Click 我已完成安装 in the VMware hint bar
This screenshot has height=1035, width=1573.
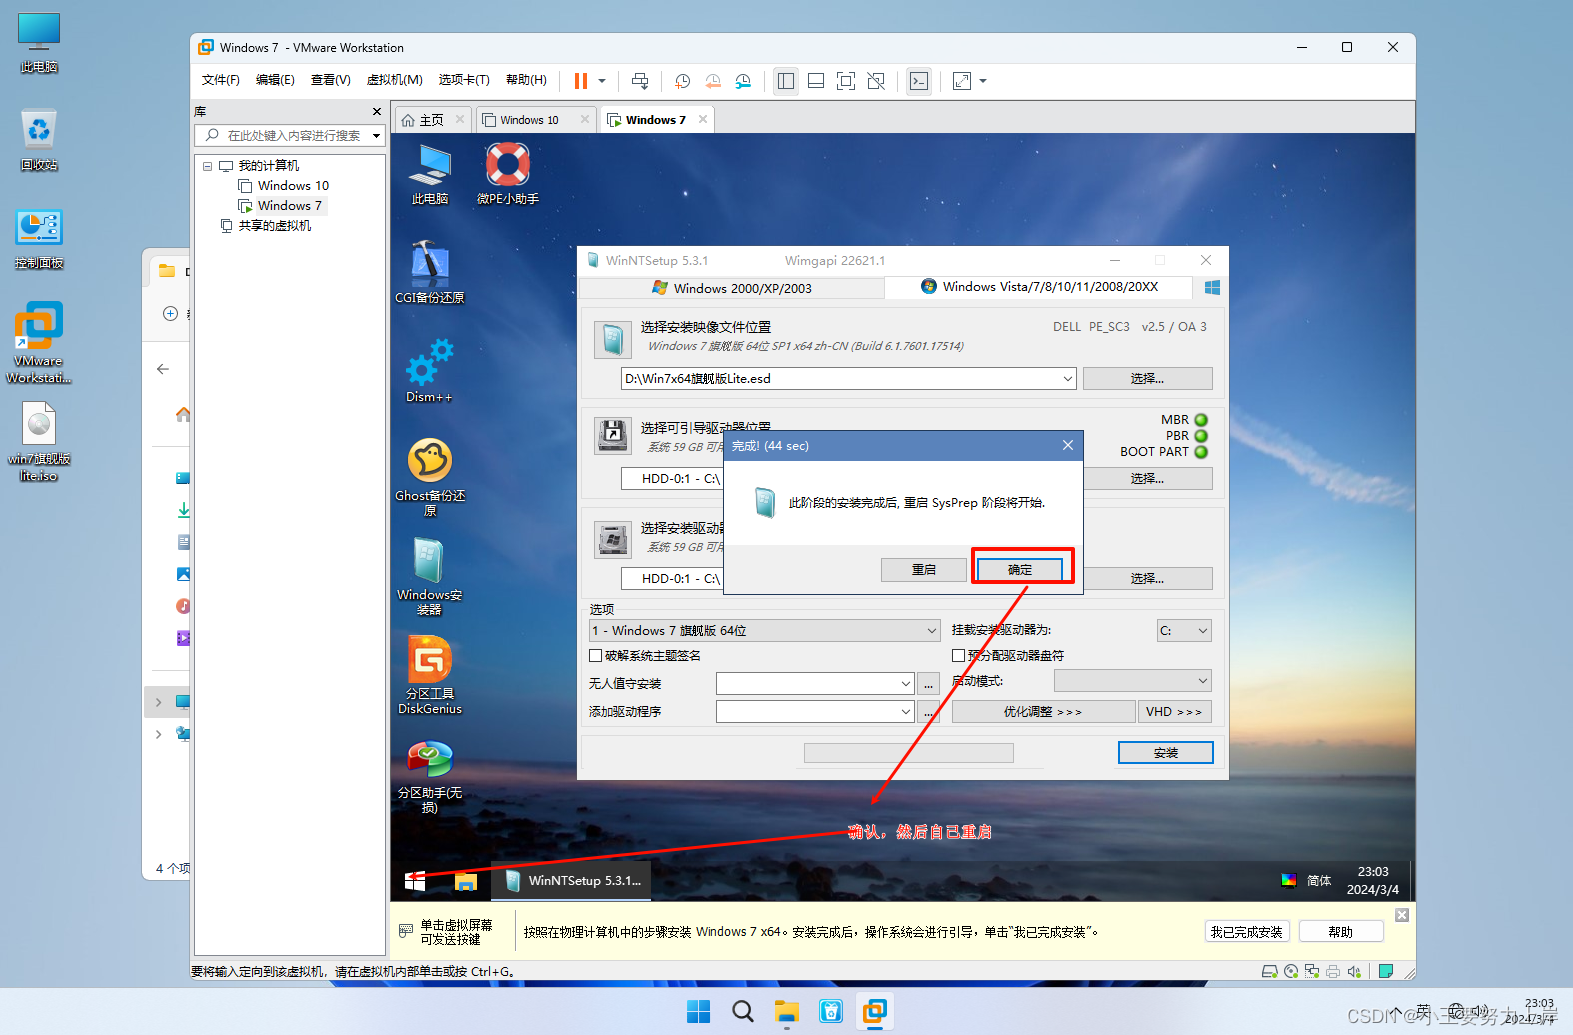coord(1247,932)
